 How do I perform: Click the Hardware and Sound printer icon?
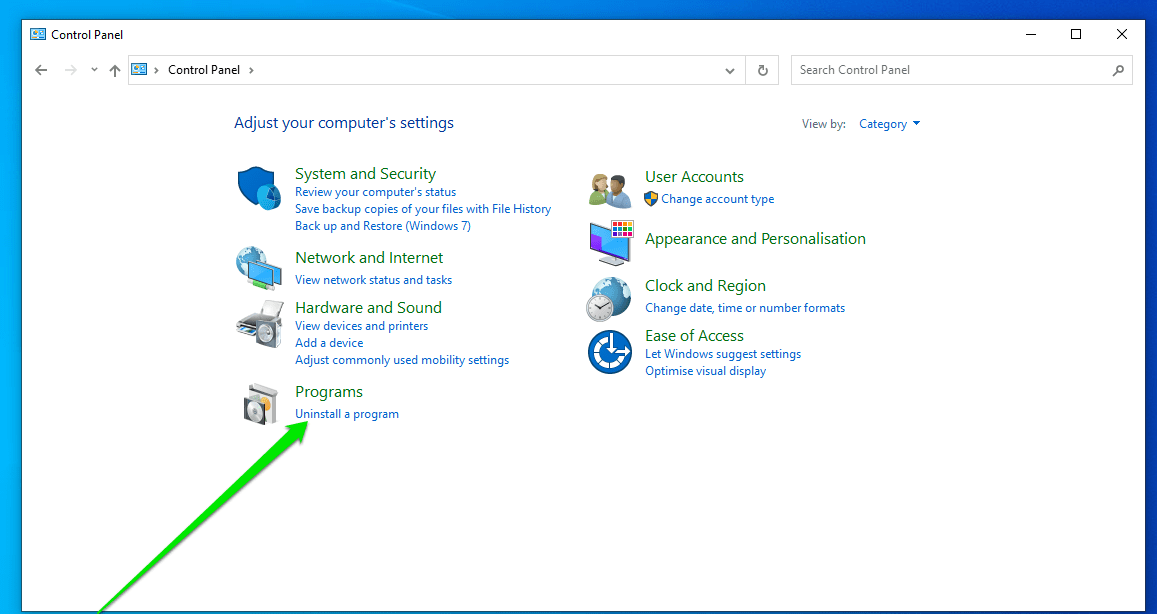tap(258, 323)
